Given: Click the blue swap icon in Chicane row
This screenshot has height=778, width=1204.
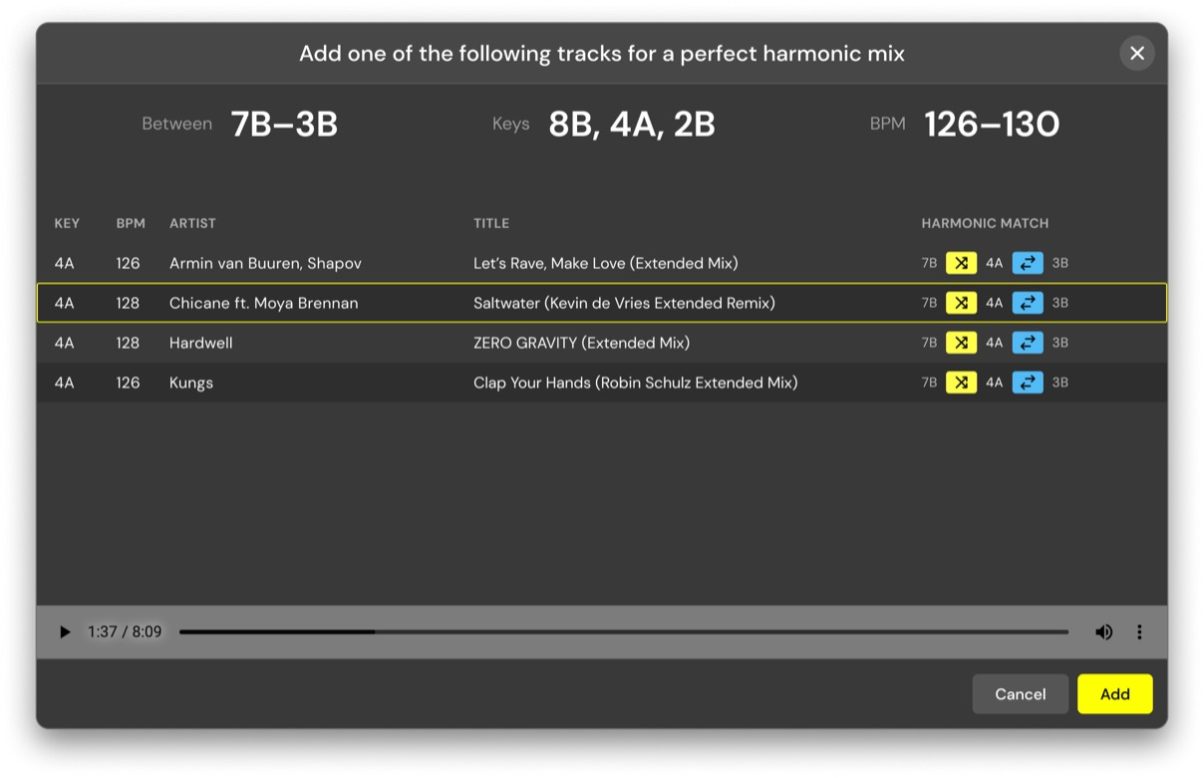Looking at the screenshot, I should pyautogui.click(x=1027, y=303).
